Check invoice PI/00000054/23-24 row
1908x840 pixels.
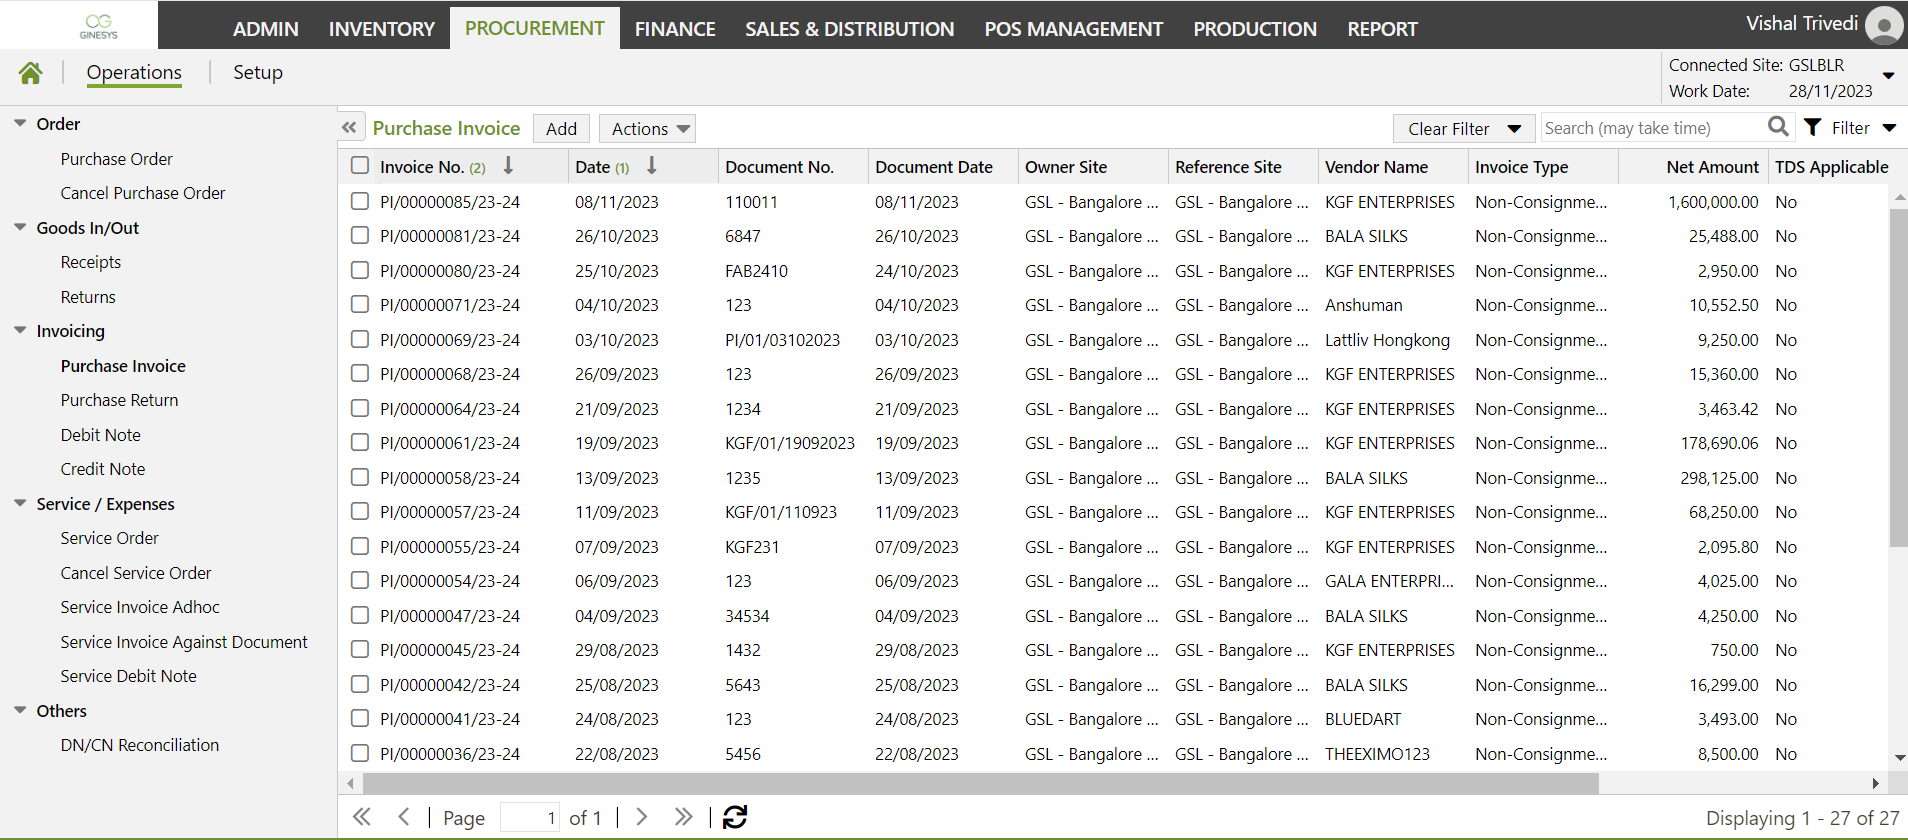click(x=360, y=580)
